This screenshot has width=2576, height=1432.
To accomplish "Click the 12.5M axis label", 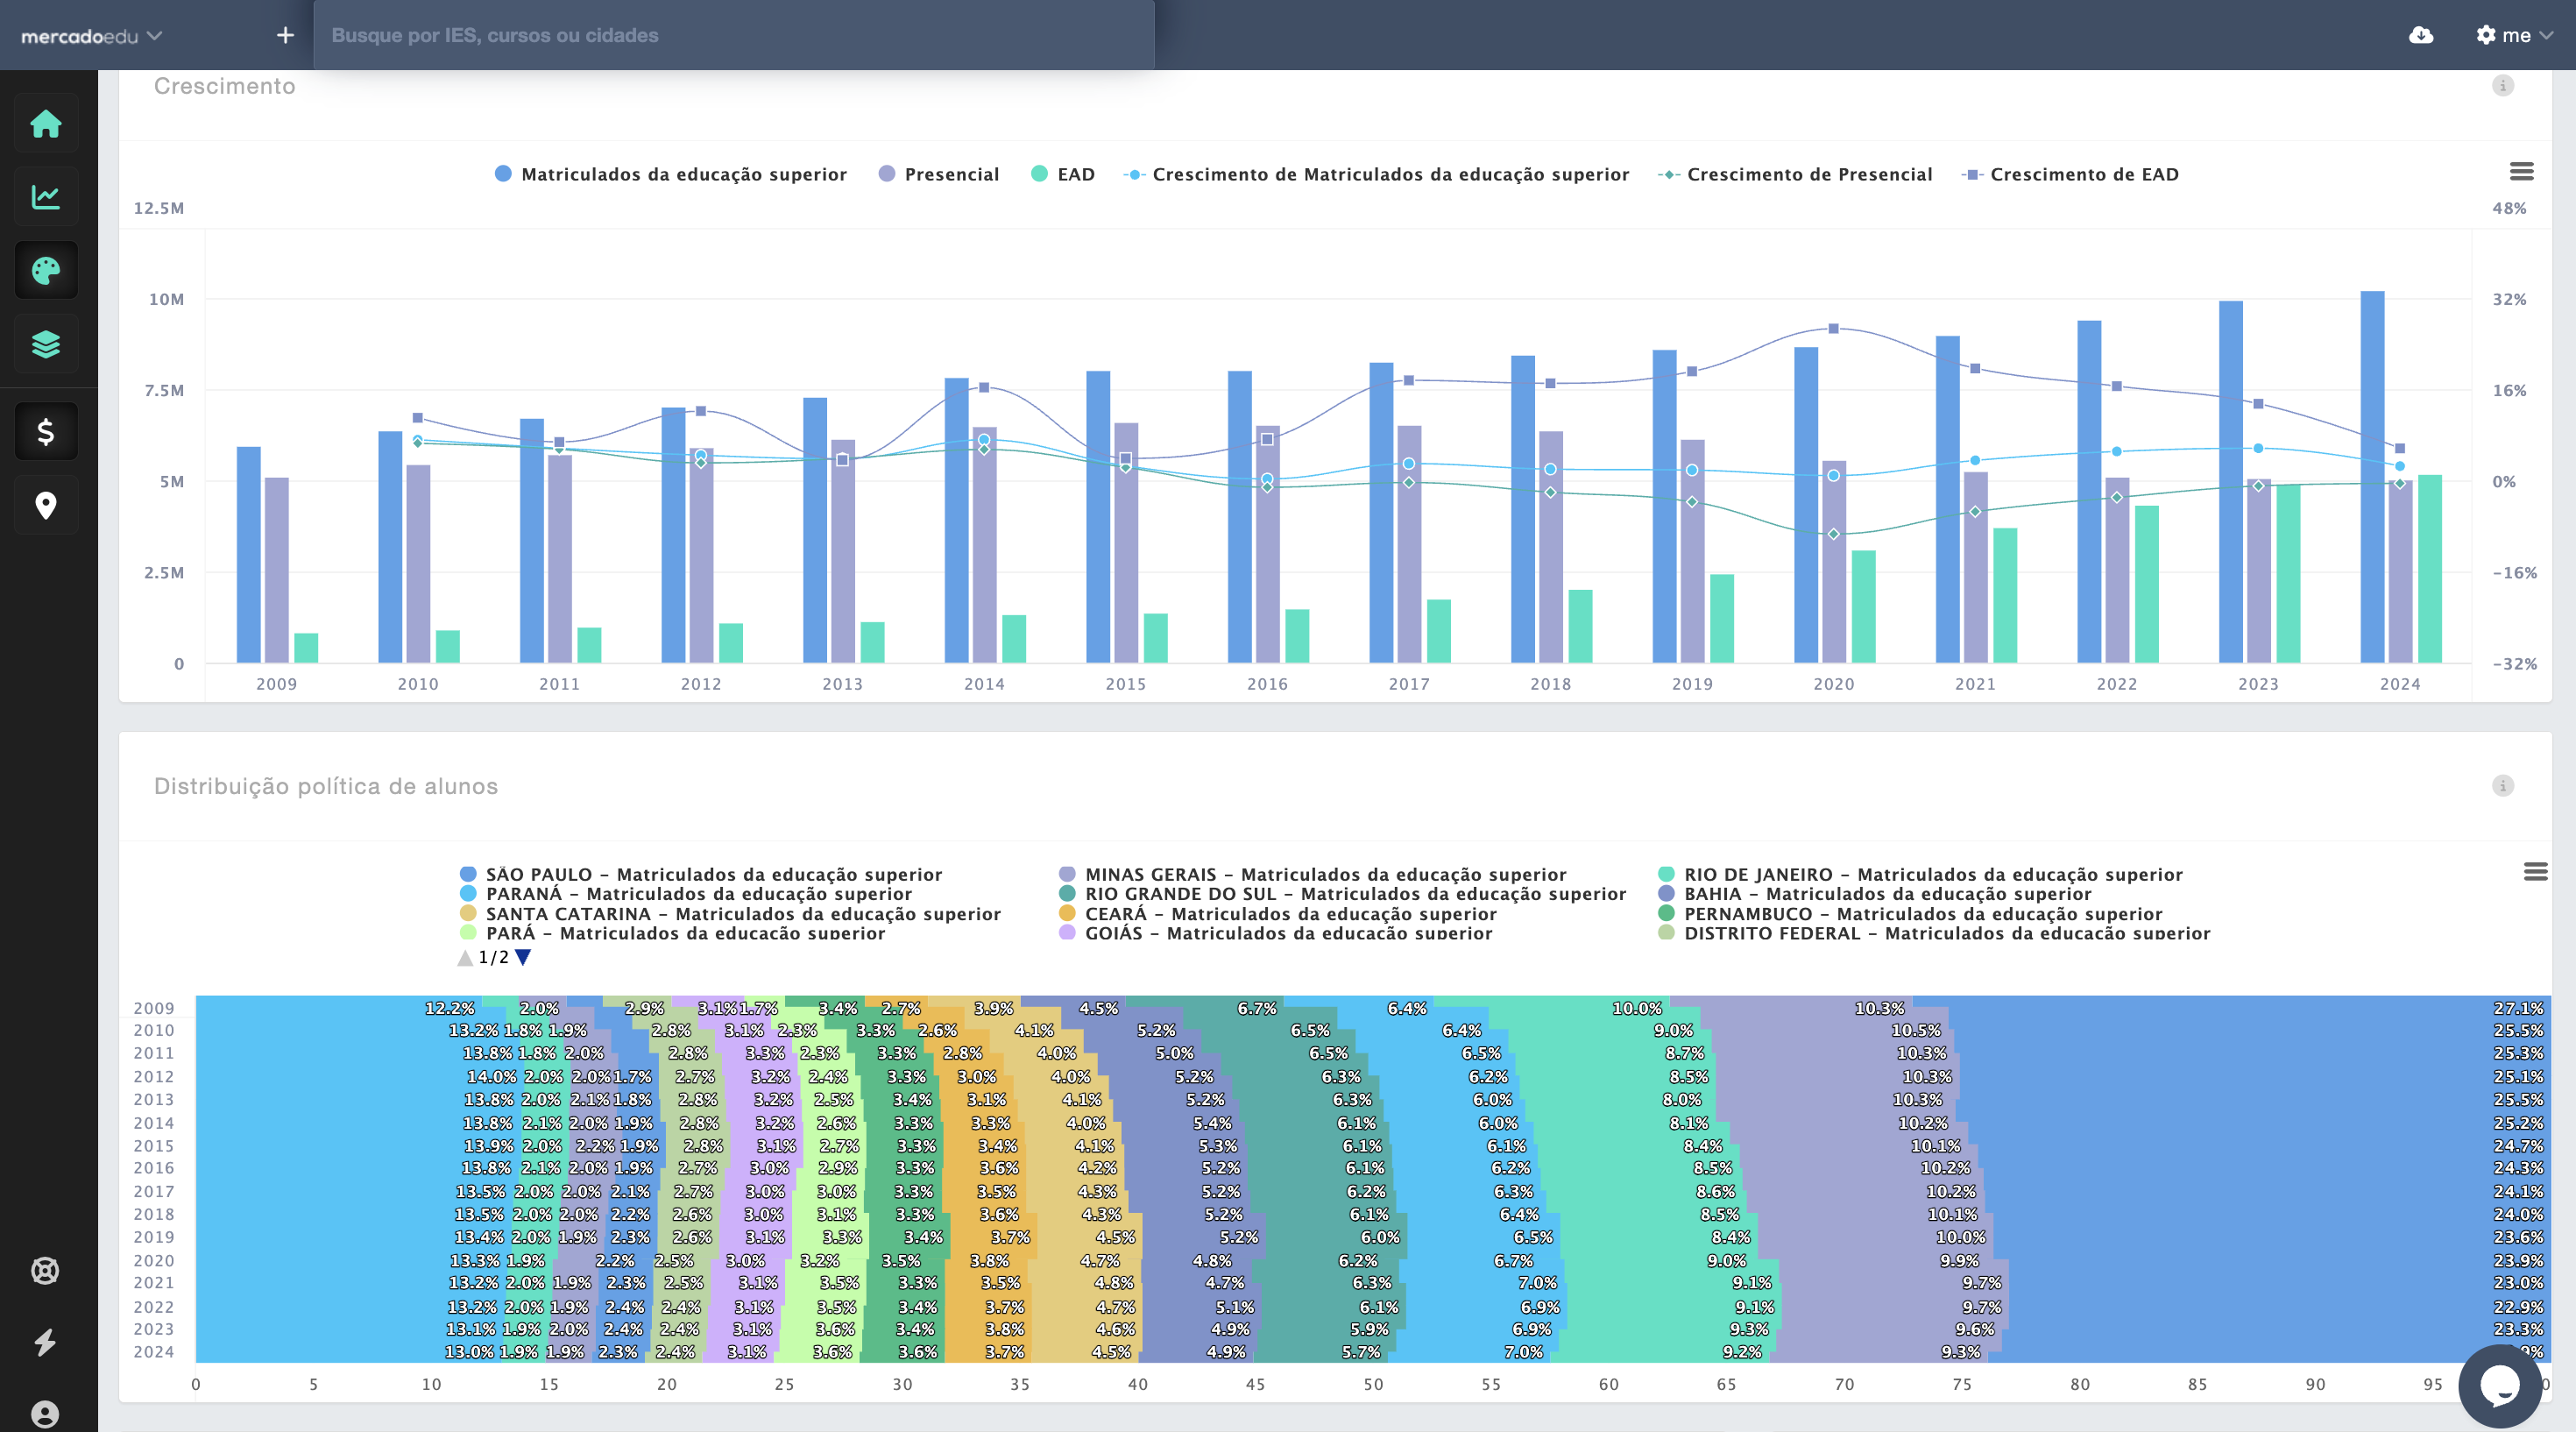I will tap(159, 208).
